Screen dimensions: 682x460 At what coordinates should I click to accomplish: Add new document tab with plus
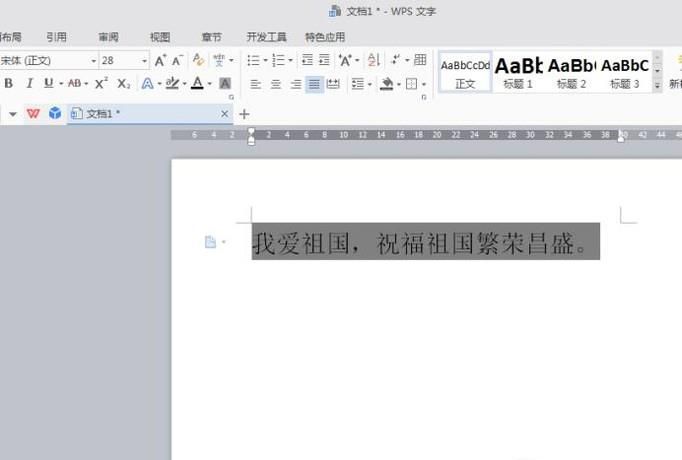pyautogui.click(x=244, y=114)
